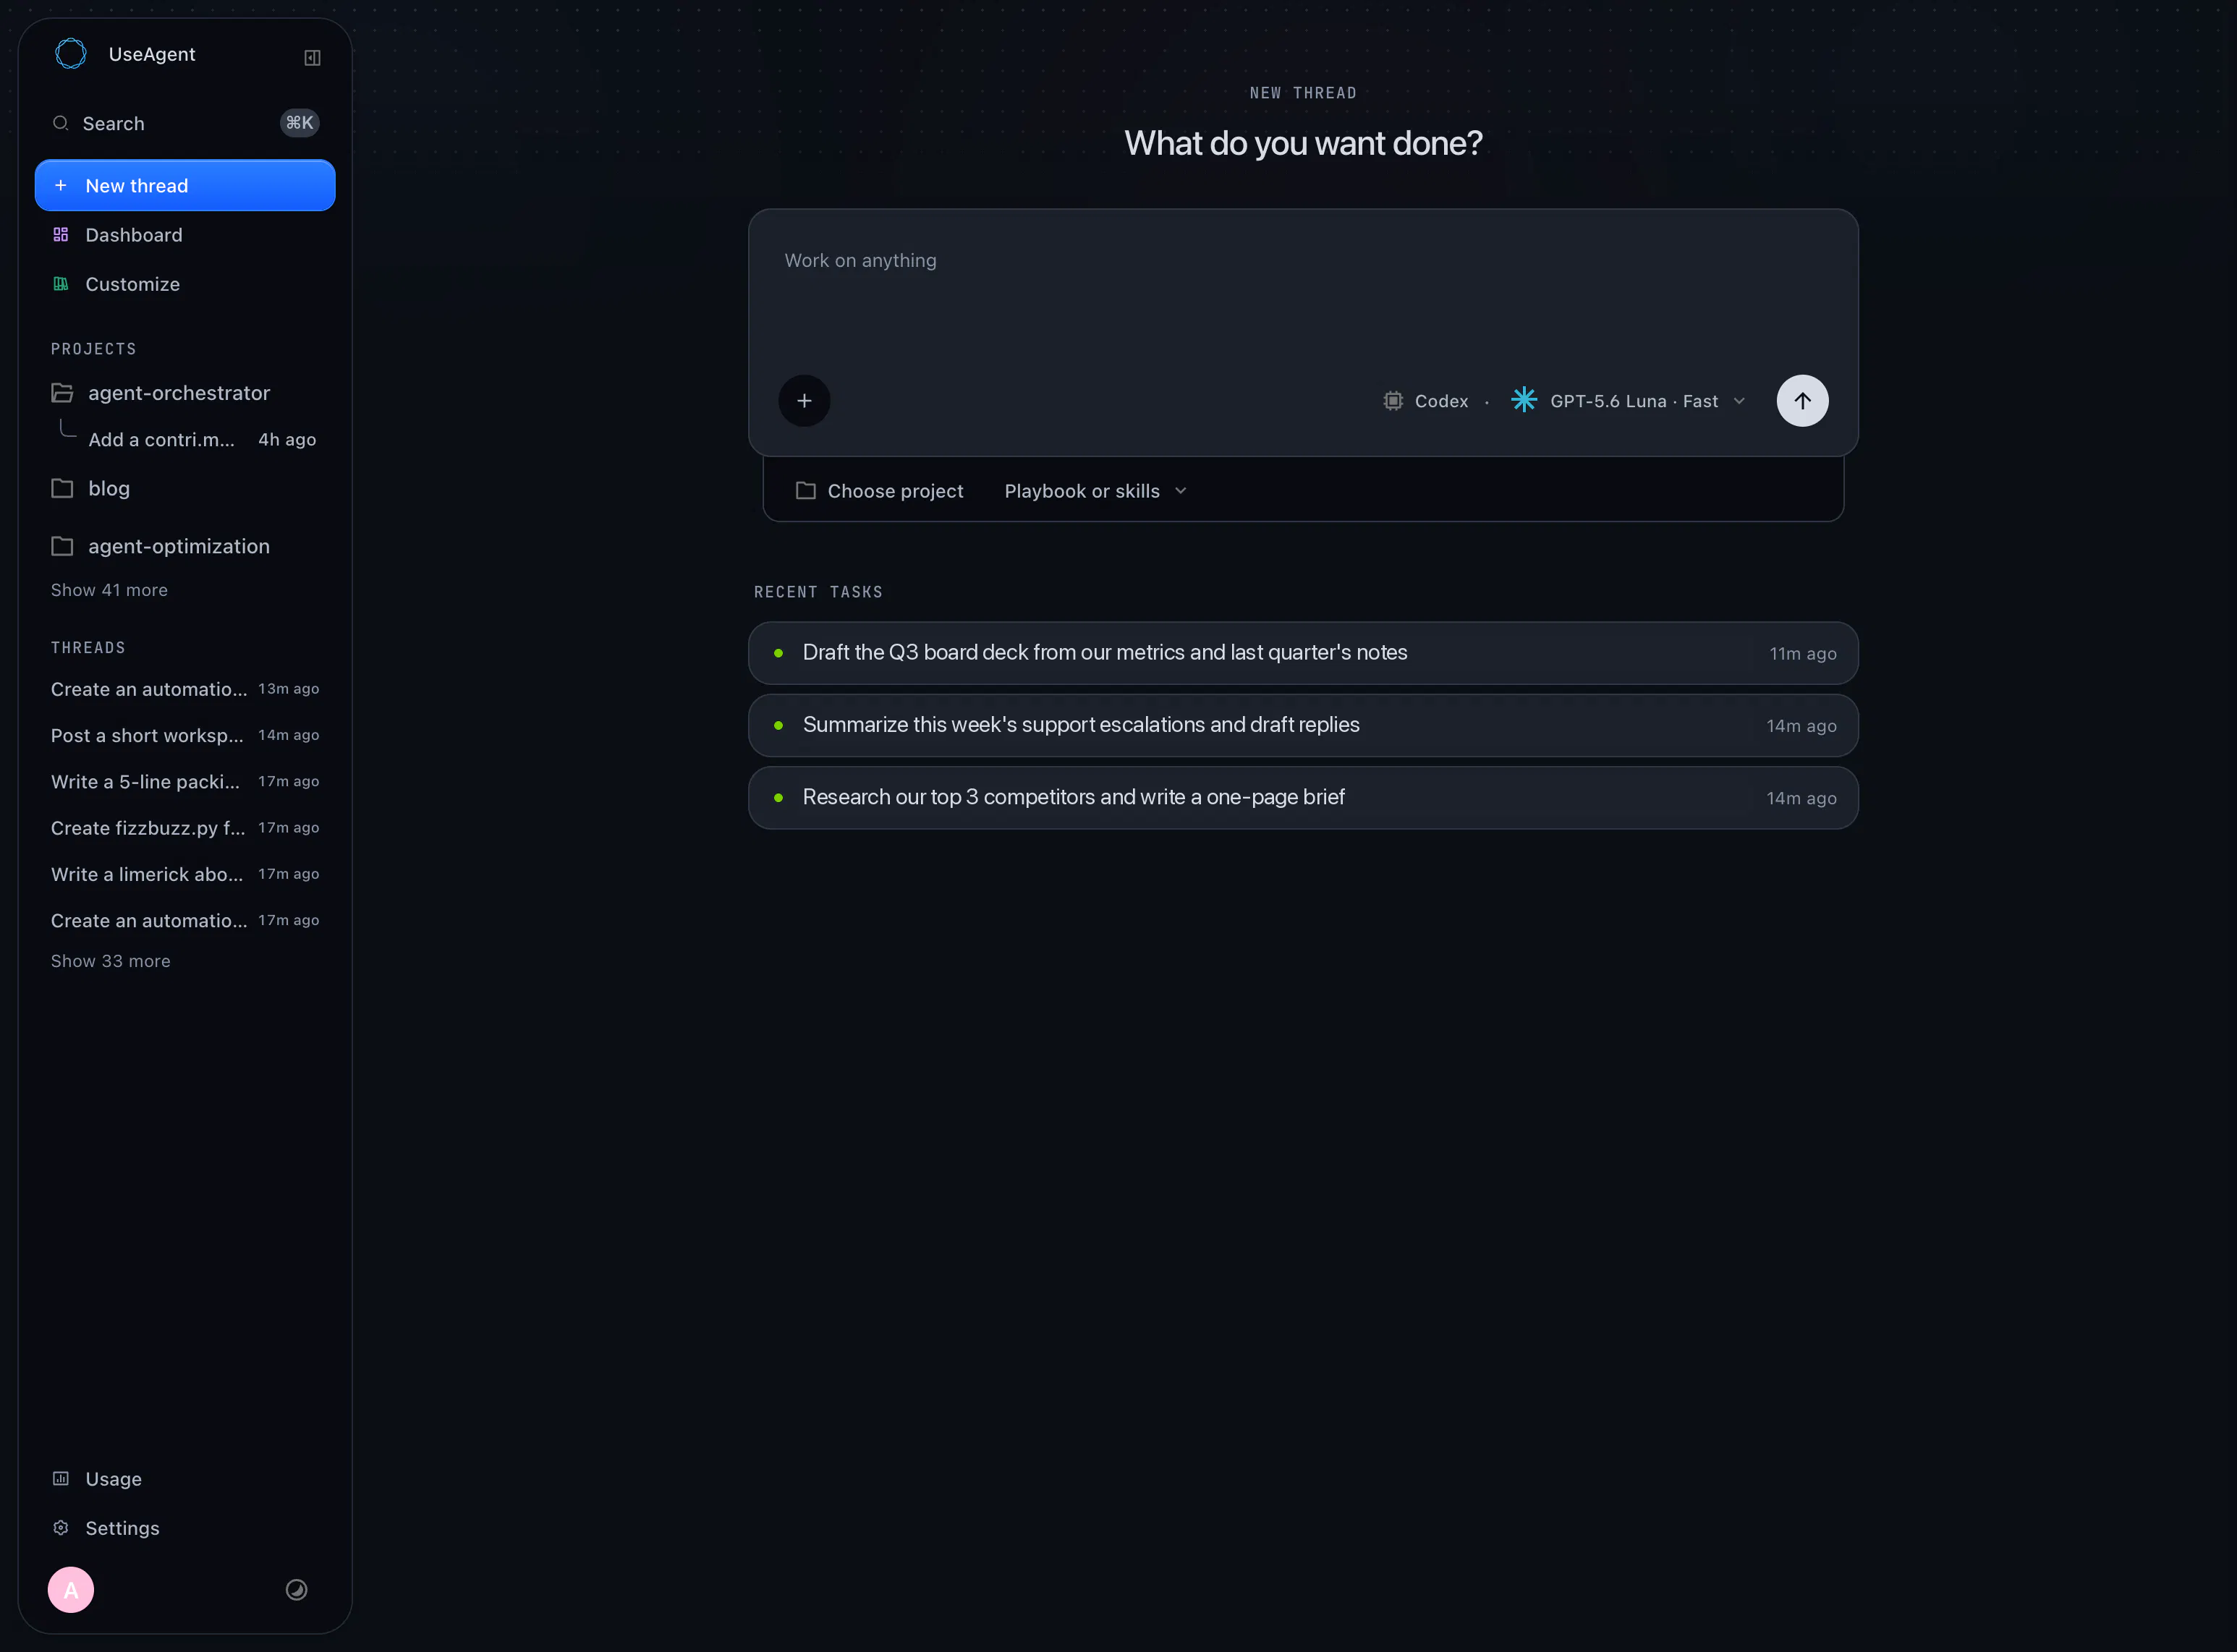The image size is (2237, 1652).
Task: Open the Usage menu item
Action: [x=185, y=1479]
